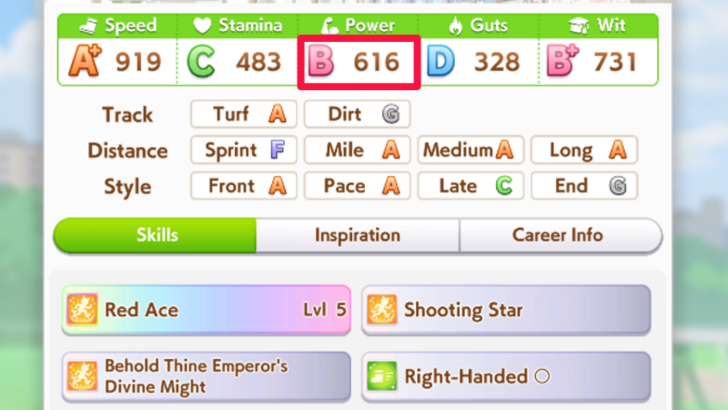Click the Behold Thine Emperor's skill icon
728x410 pixels.
[82, 376]
